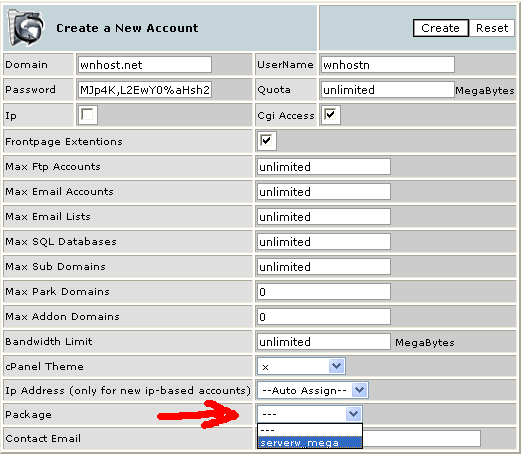Click the Reset button
The image size is (522, 457).
click(x=492, y=28)
